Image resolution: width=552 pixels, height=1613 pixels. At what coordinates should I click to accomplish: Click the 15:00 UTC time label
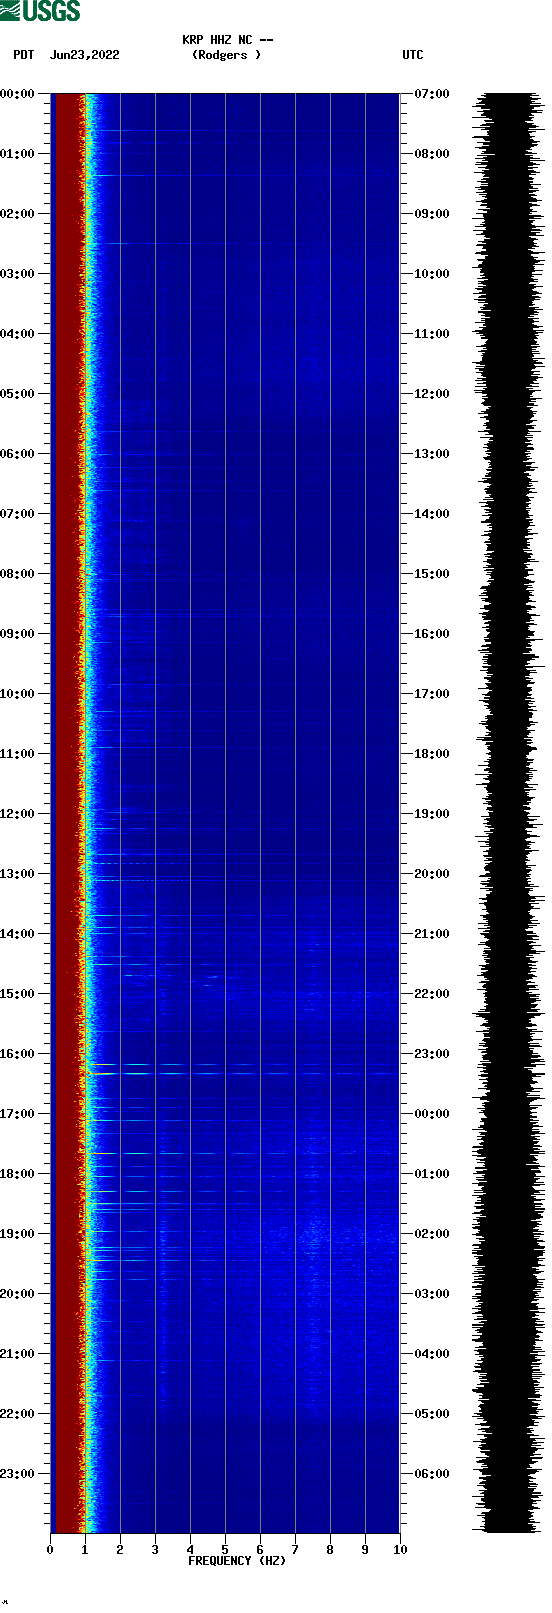click(432, 574)
